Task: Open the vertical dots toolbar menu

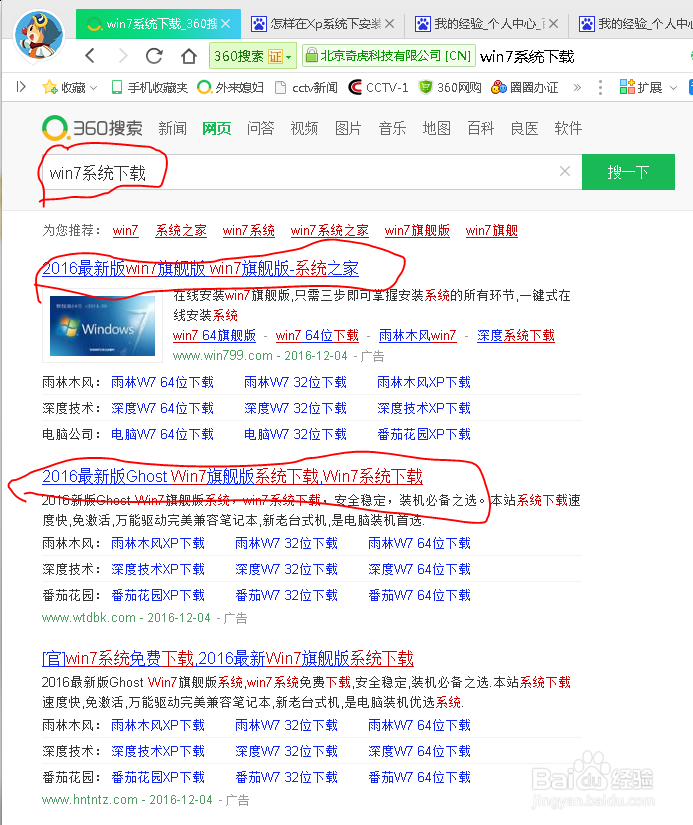Action: [x=600, y=87]
